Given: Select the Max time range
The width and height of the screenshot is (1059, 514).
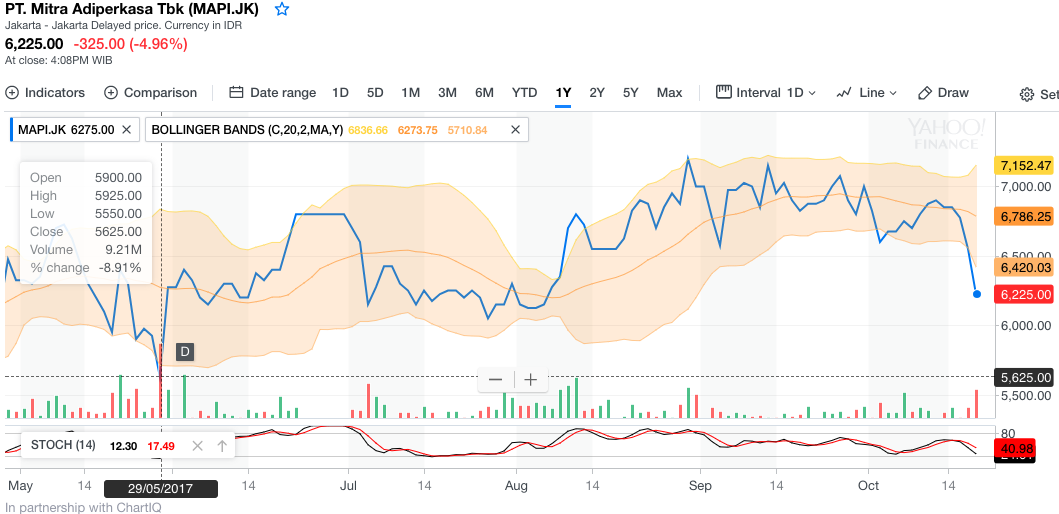Looking at the screenshot, I should click(x=669, y=93).
